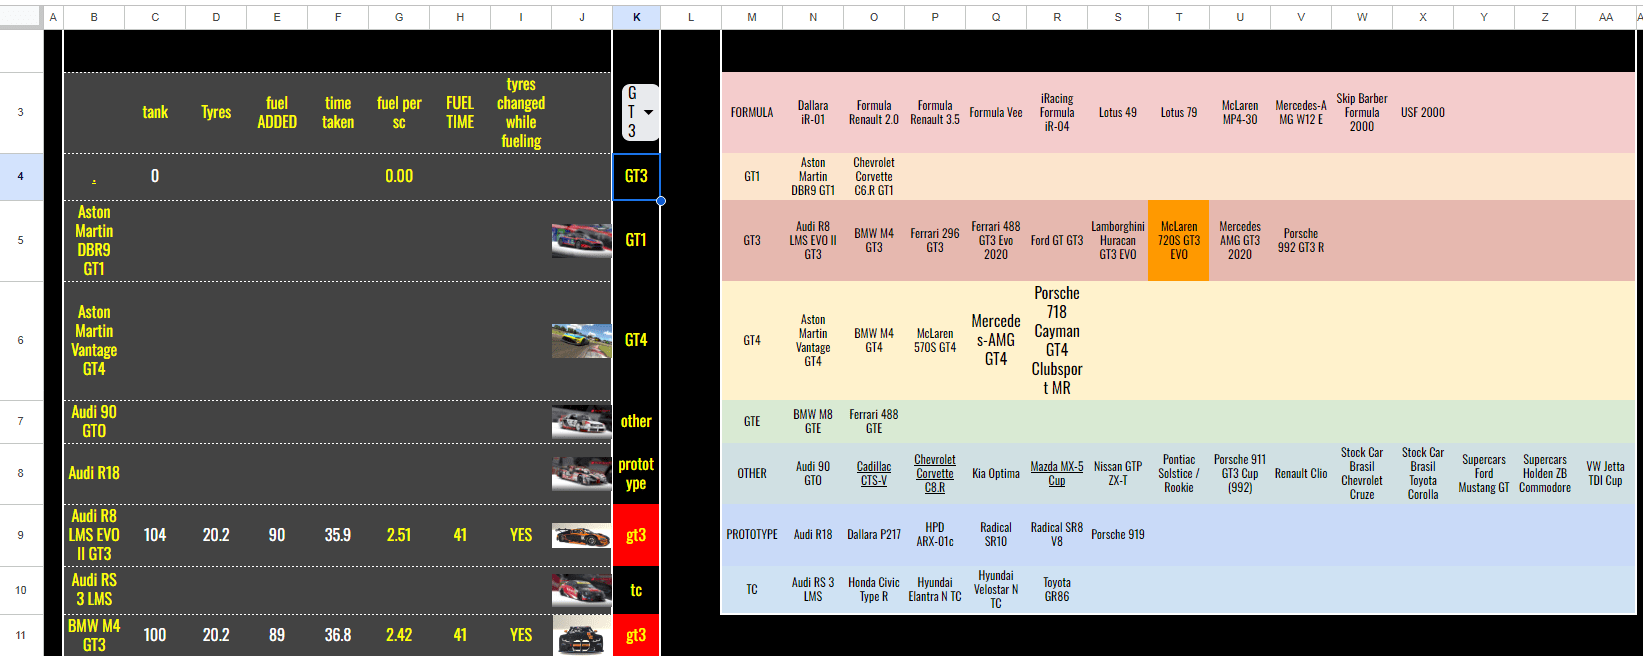The width and height of the screenshot is (1643, 656).
Task: Click the Lamborghini Huracan GT3 EVO cell
Action: click(1118, 240)
